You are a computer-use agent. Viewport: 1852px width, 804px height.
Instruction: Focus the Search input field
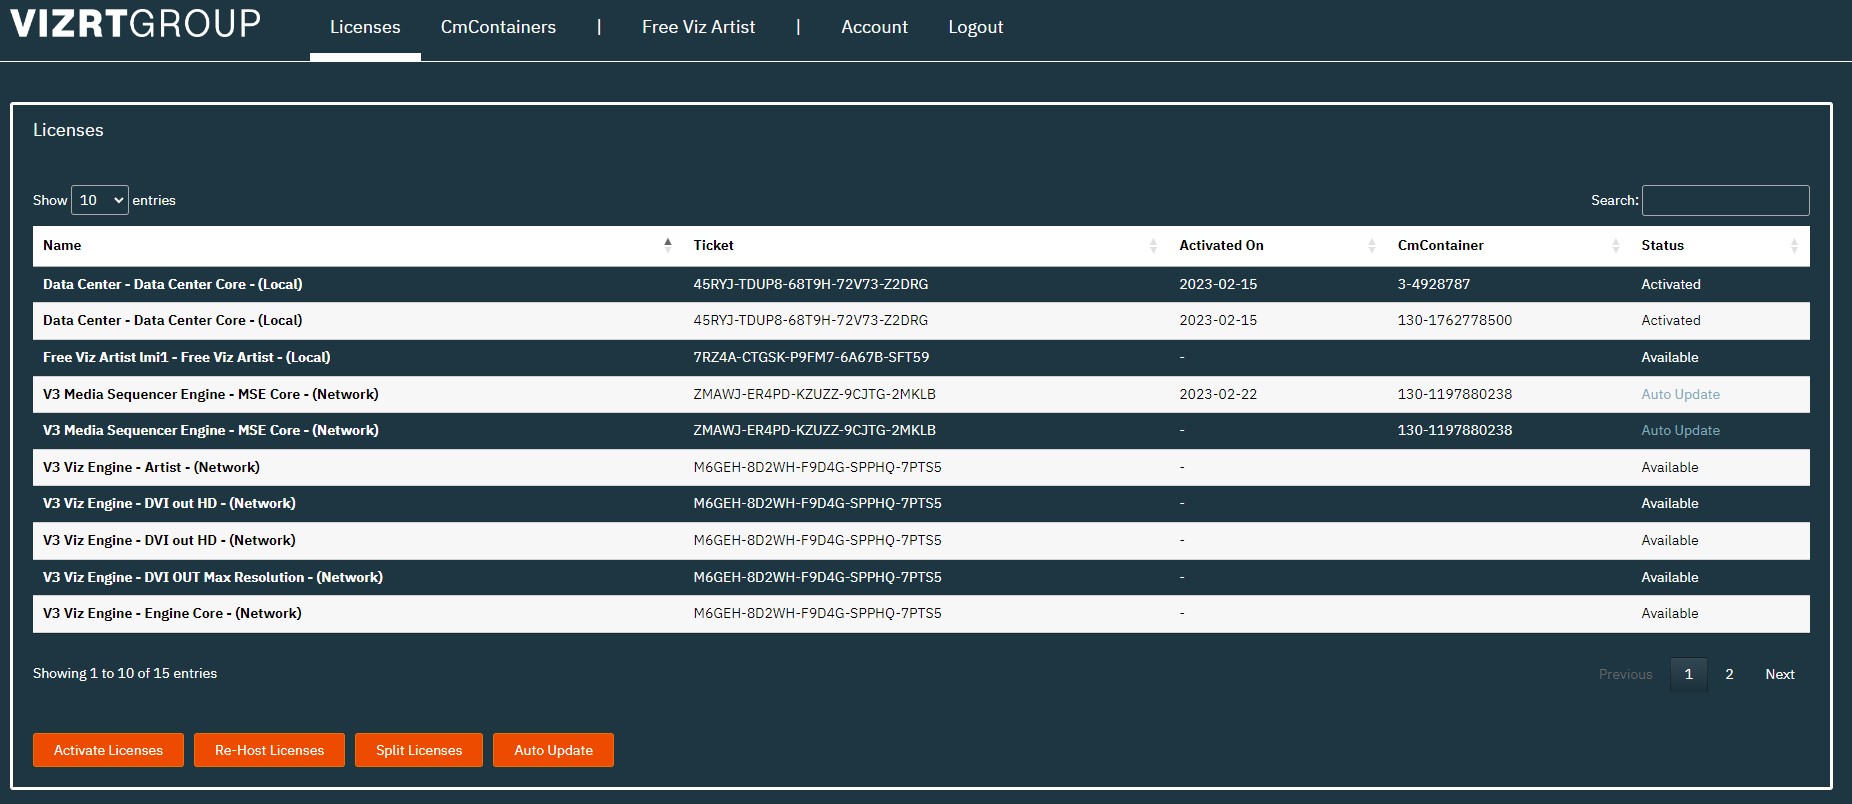pyautogui.click(x=1725, y=200)
